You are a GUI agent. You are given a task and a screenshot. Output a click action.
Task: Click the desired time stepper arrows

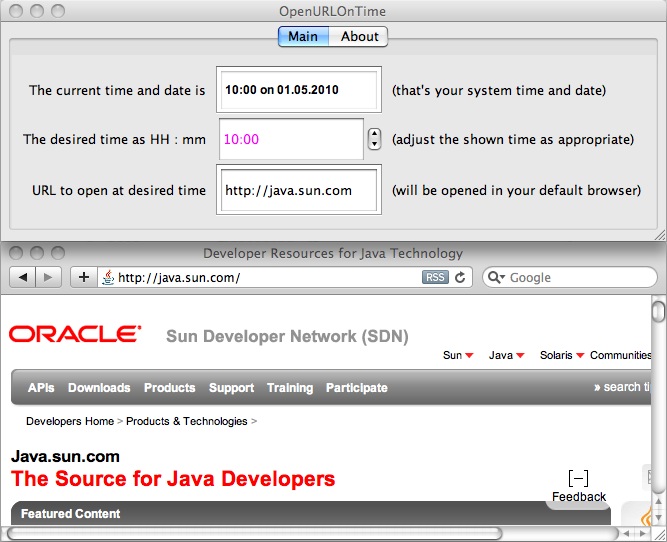(x=375, y=139)
